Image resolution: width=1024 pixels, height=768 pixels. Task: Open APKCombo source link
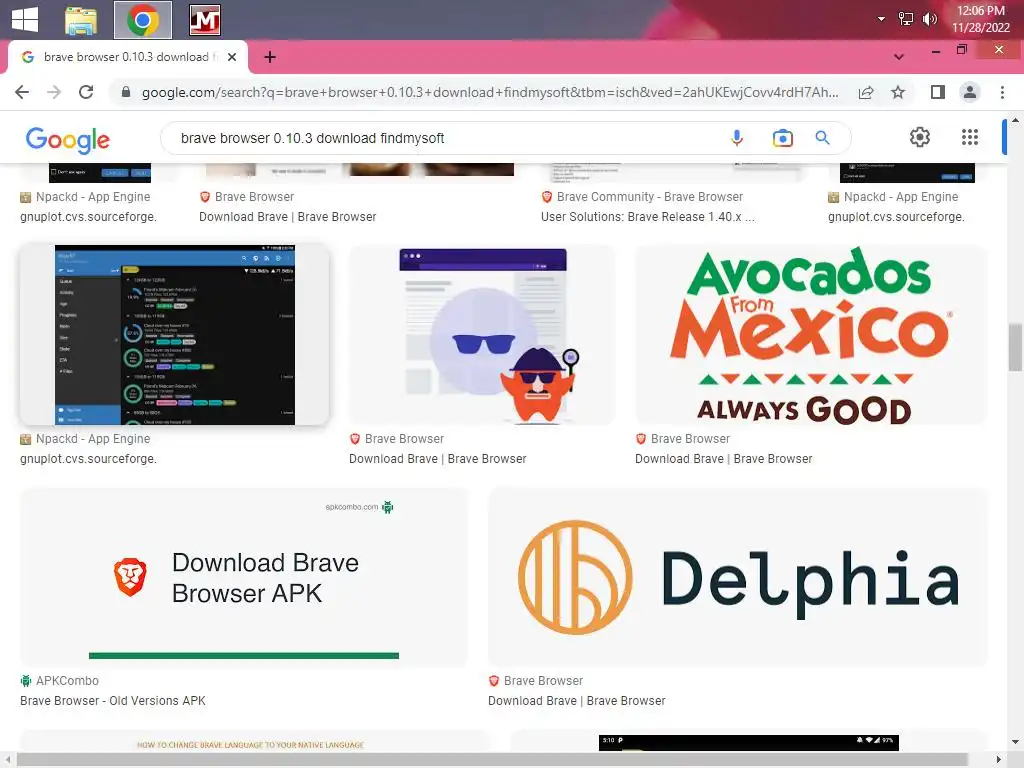click(x=59, y=680)
